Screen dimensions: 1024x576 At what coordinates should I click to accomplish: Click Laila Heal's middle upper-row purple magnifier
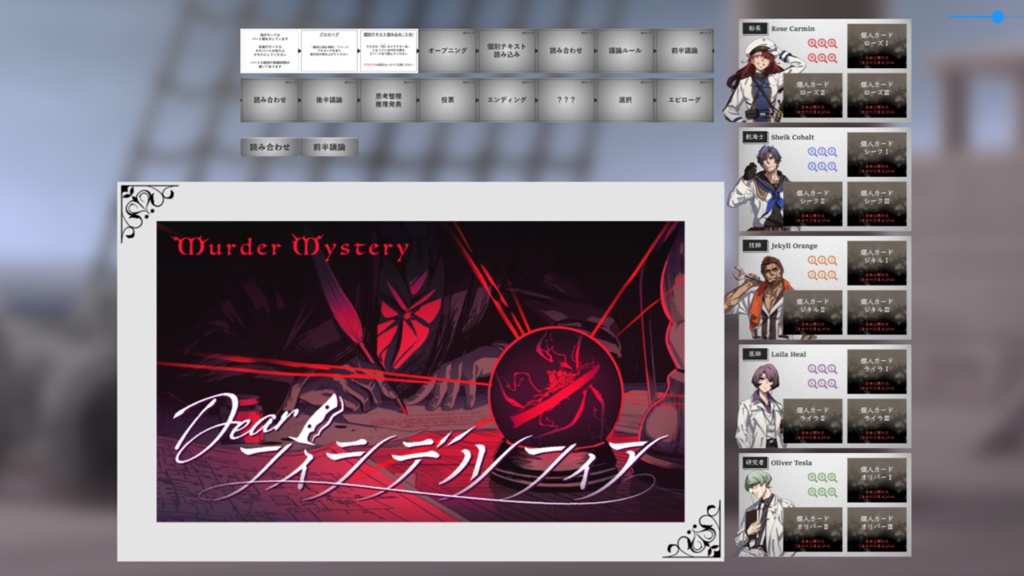coord(822,369)
